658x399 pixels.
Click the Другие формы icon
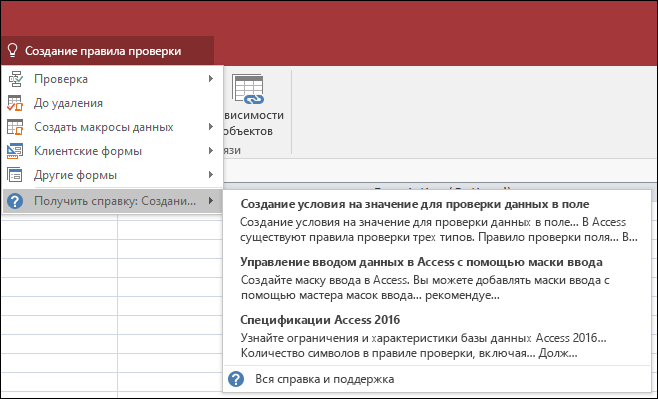click(x=16, y=175)
